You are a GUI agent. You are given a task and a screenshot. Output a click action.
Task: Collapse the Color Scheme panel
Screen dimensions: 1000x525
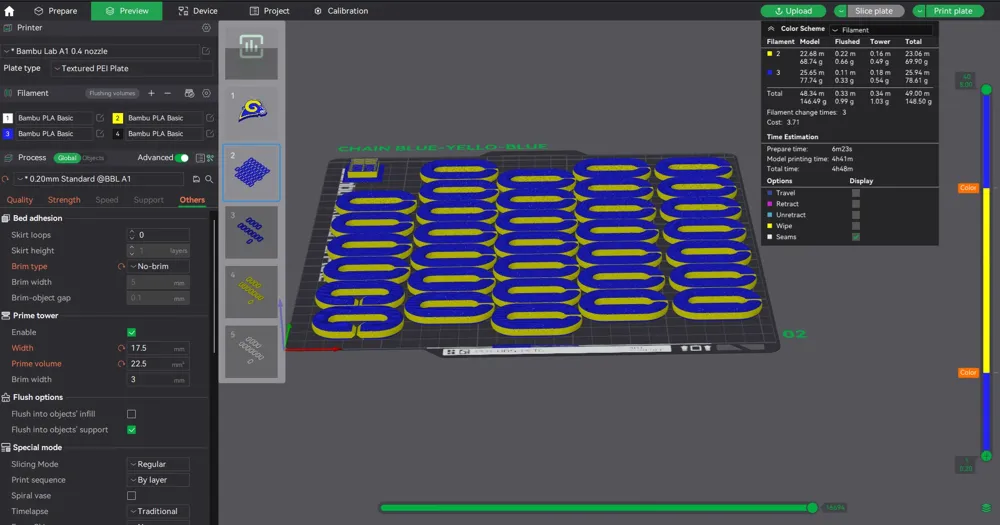[771, 30]
